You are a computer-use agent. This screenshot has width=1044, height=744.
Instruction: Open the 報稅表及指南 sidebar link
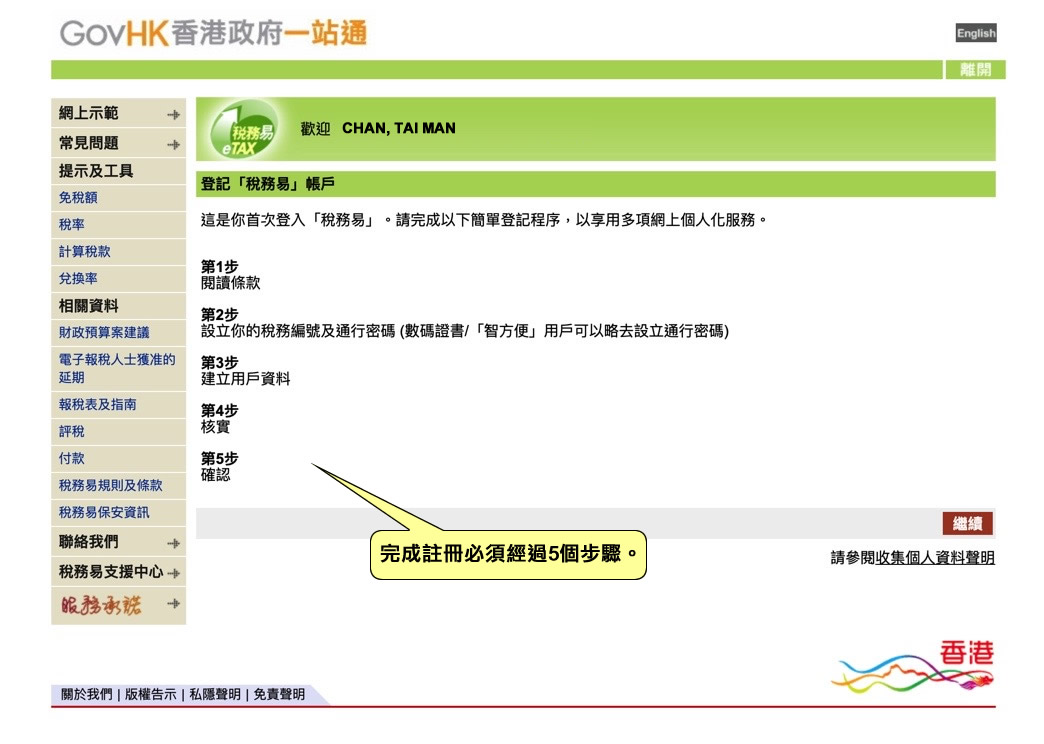click(97, 404)
